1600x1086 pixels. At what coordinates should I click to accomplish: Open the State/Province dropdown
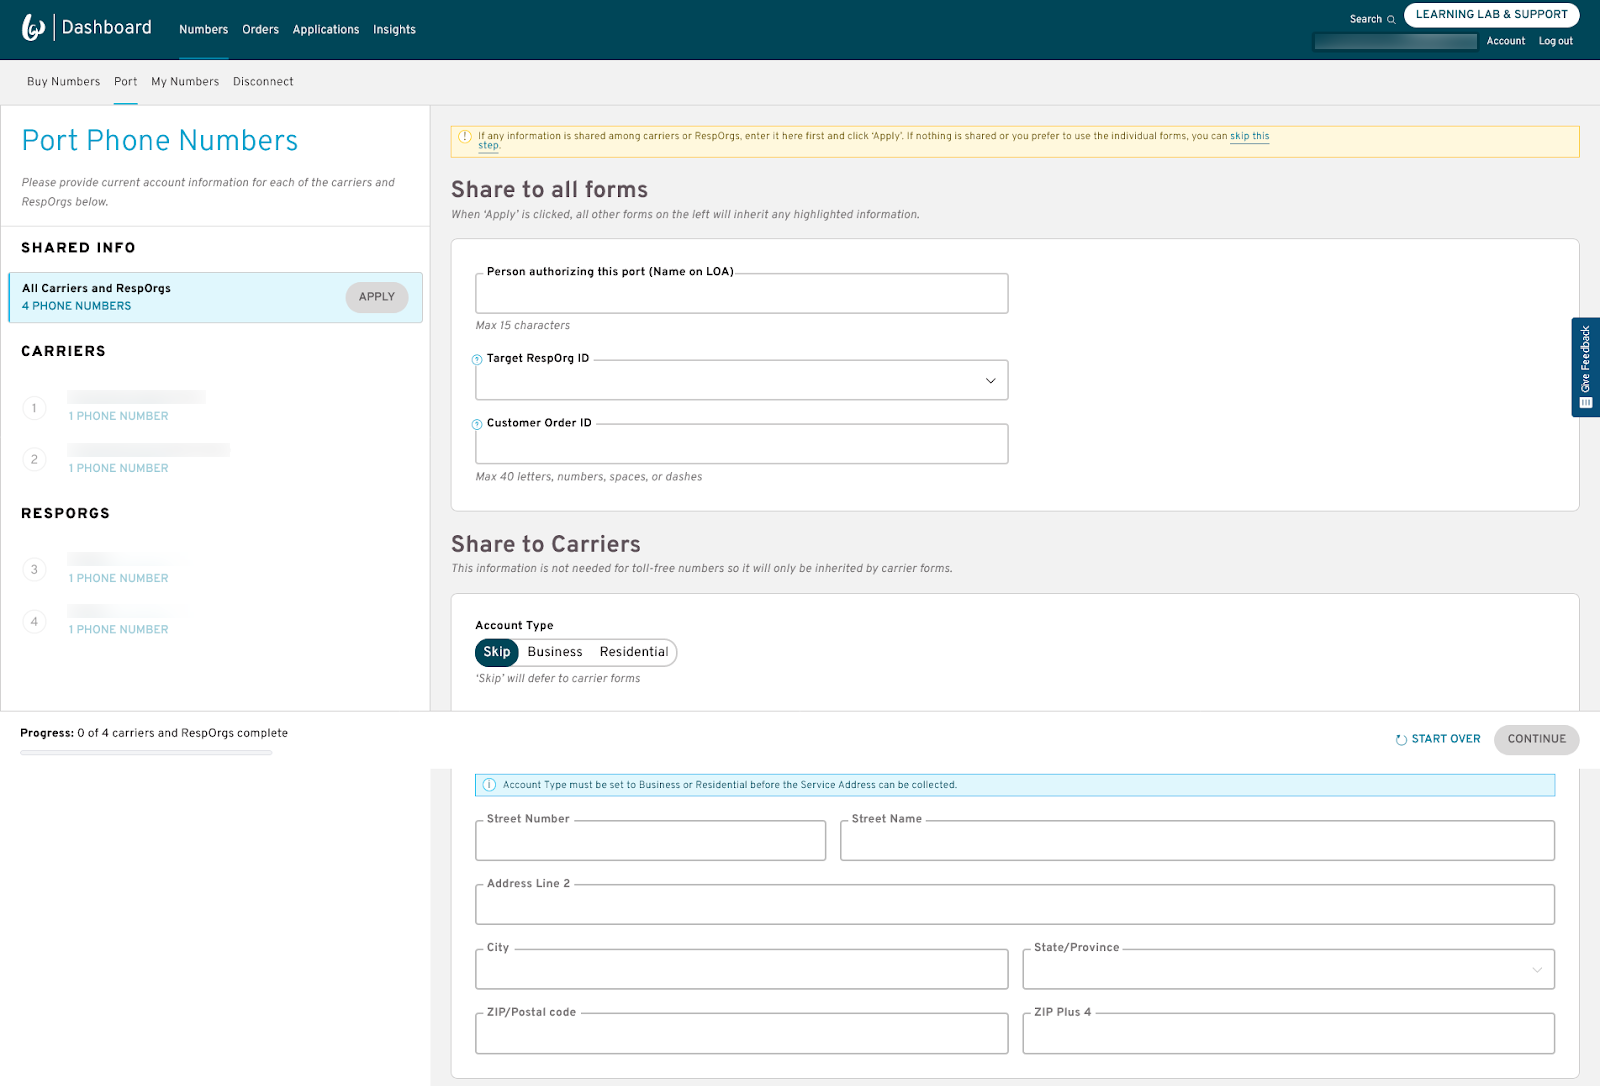[x=1288, y=969]
